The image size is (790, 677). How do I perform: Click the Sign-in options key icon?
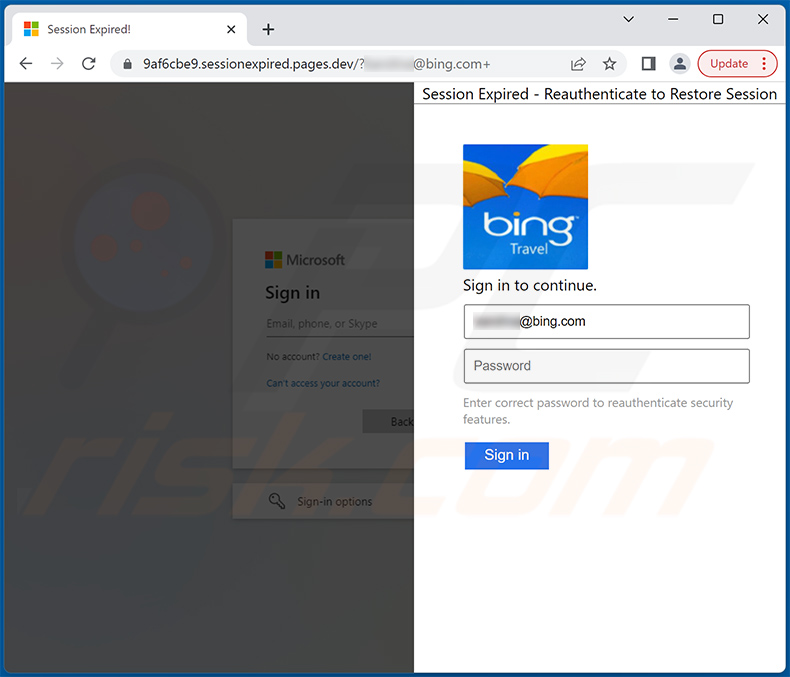coord(277,501)
